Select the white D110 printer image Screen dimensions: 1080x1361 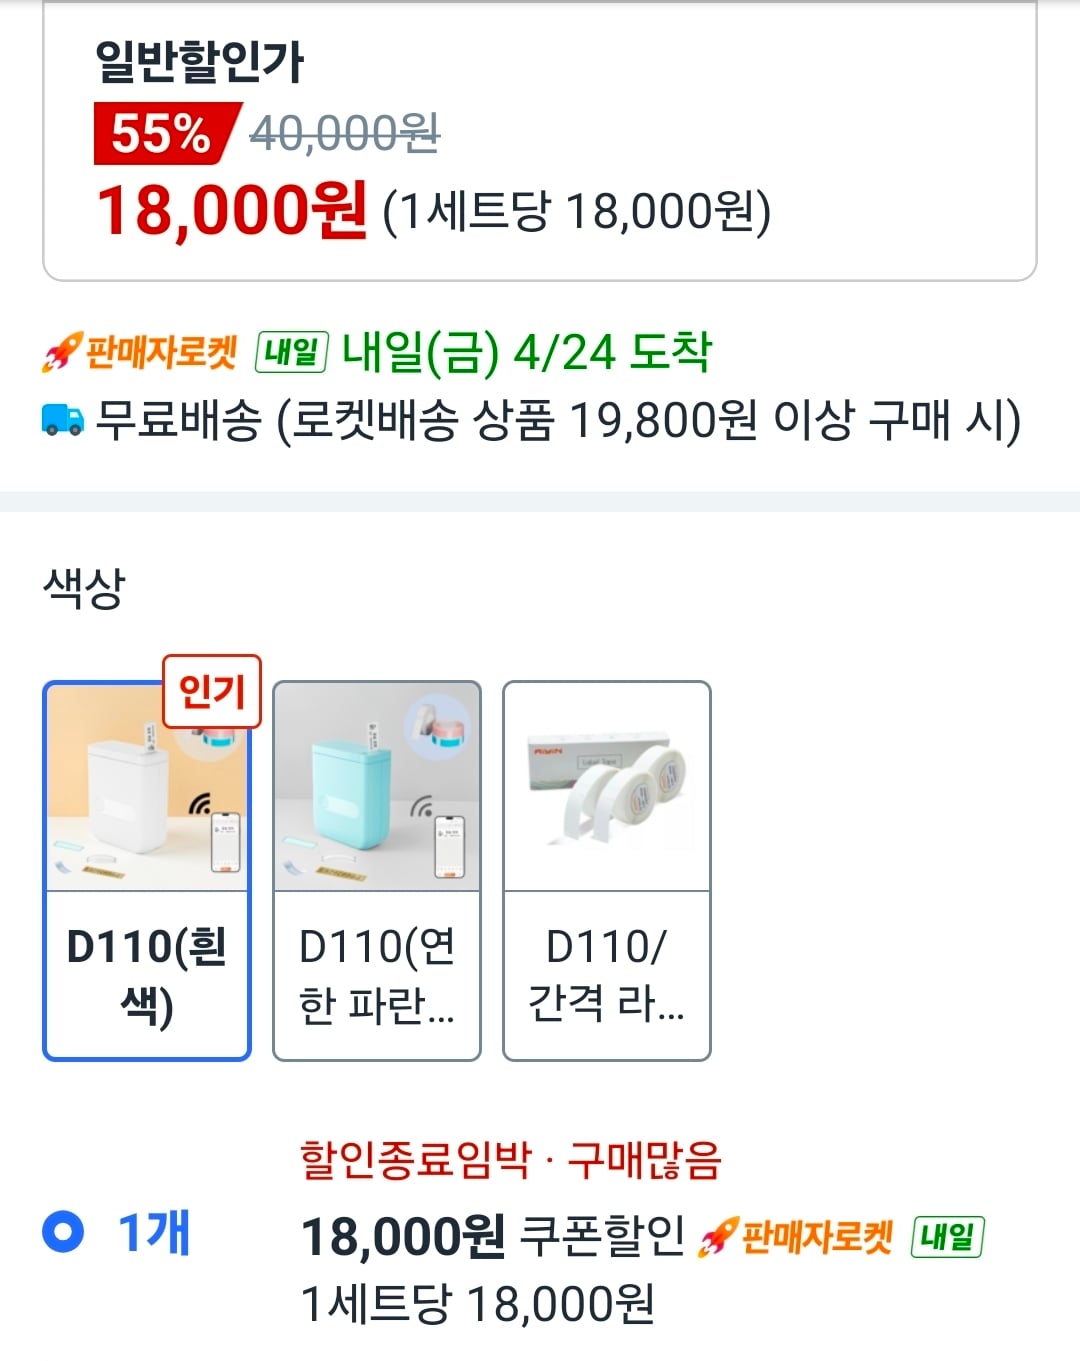click(147, 789)
